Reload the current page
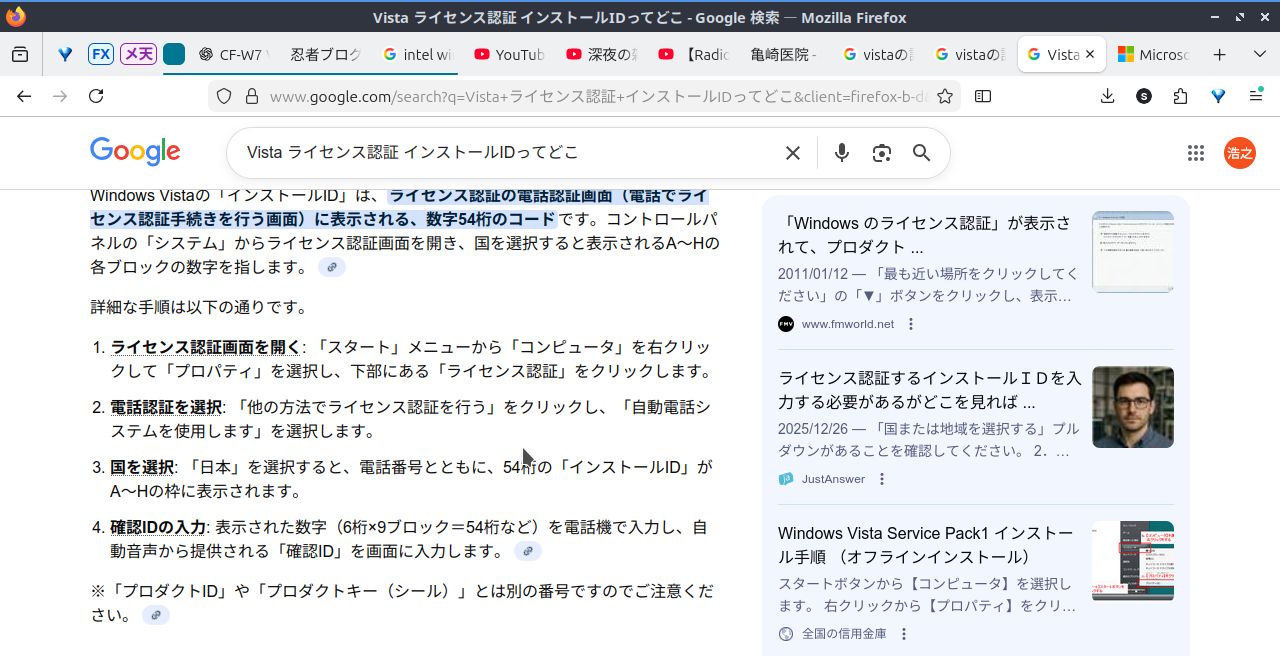Viewport: 1280px width, 656px height. point(96,96)
